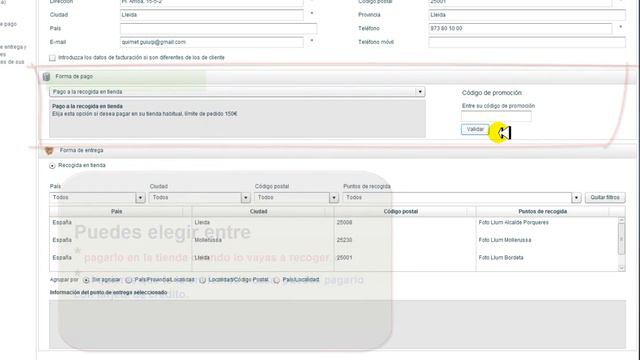Click the selected delivery point information box
Viewport: 640px width, 360px height.
[338, 324]
